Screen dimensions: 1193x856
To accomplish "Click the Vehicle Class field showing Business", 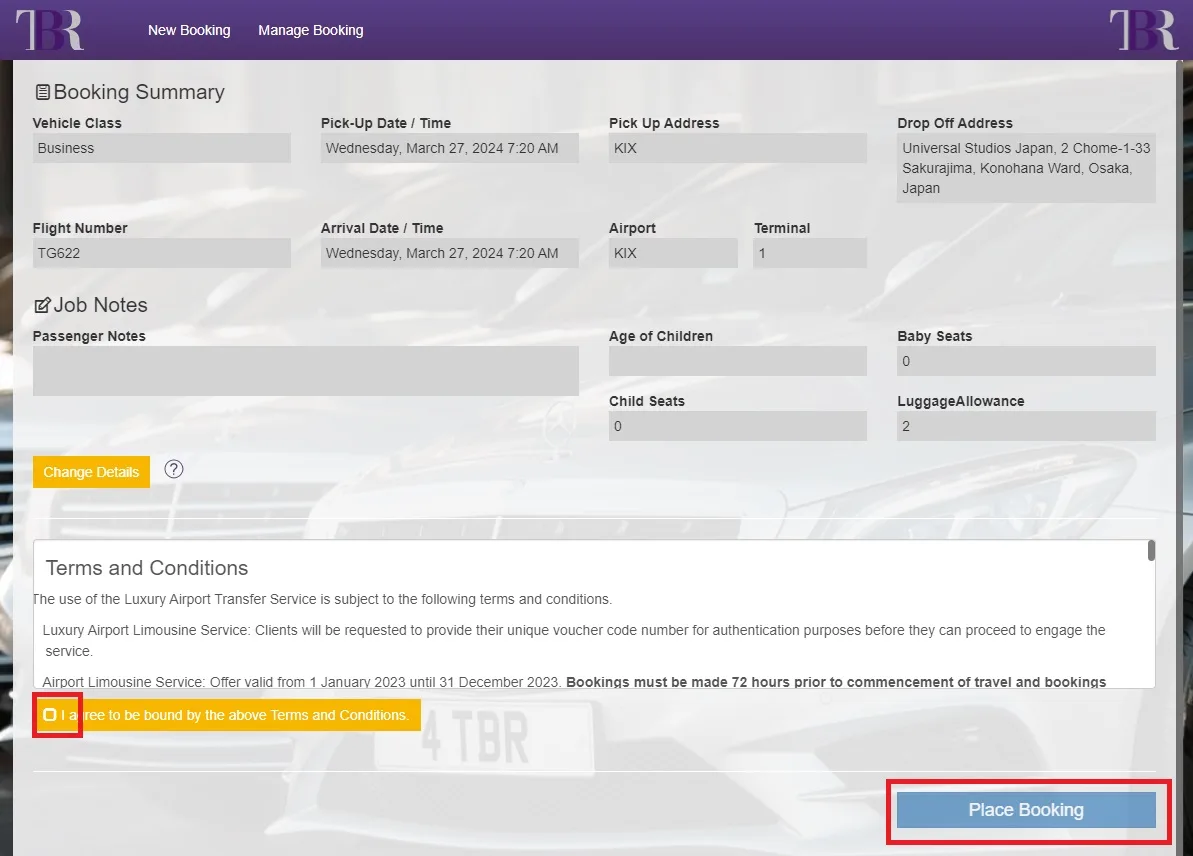I will coord(161,148).
